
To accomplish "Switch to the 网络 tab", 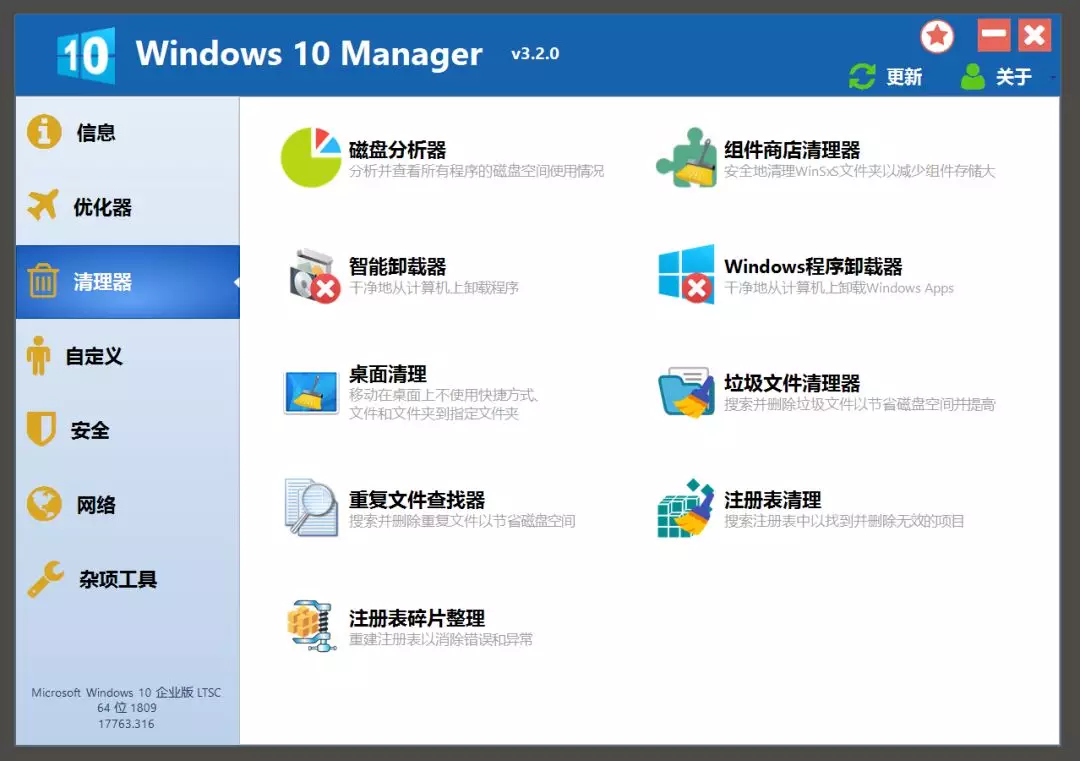I will [x=127, y=505].
